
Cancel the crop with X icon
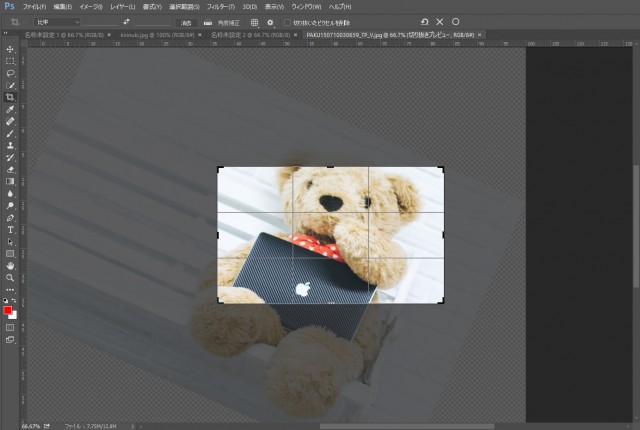tap(440, 21)
